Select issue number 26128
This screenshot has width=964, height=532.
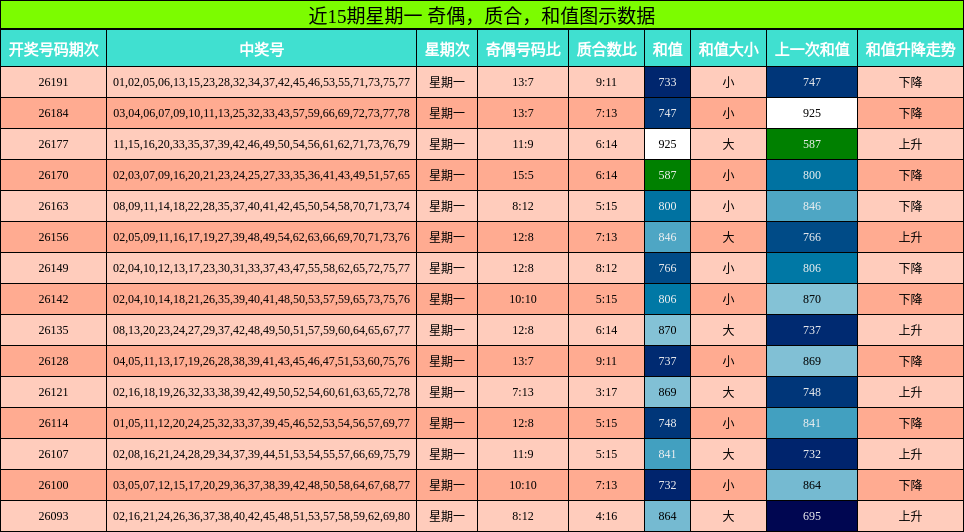[x=53, y=361]
